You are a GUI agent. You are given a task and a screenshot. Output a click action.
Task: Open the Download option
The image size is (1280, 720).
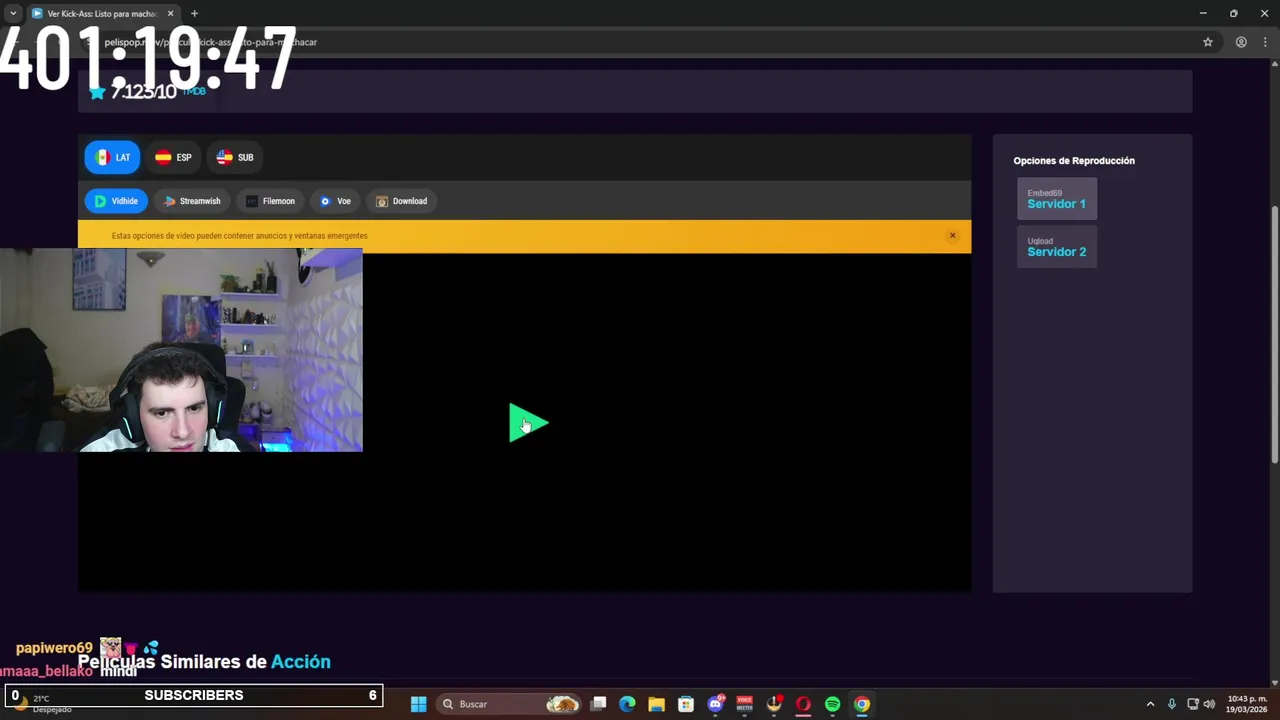(401, 201)
